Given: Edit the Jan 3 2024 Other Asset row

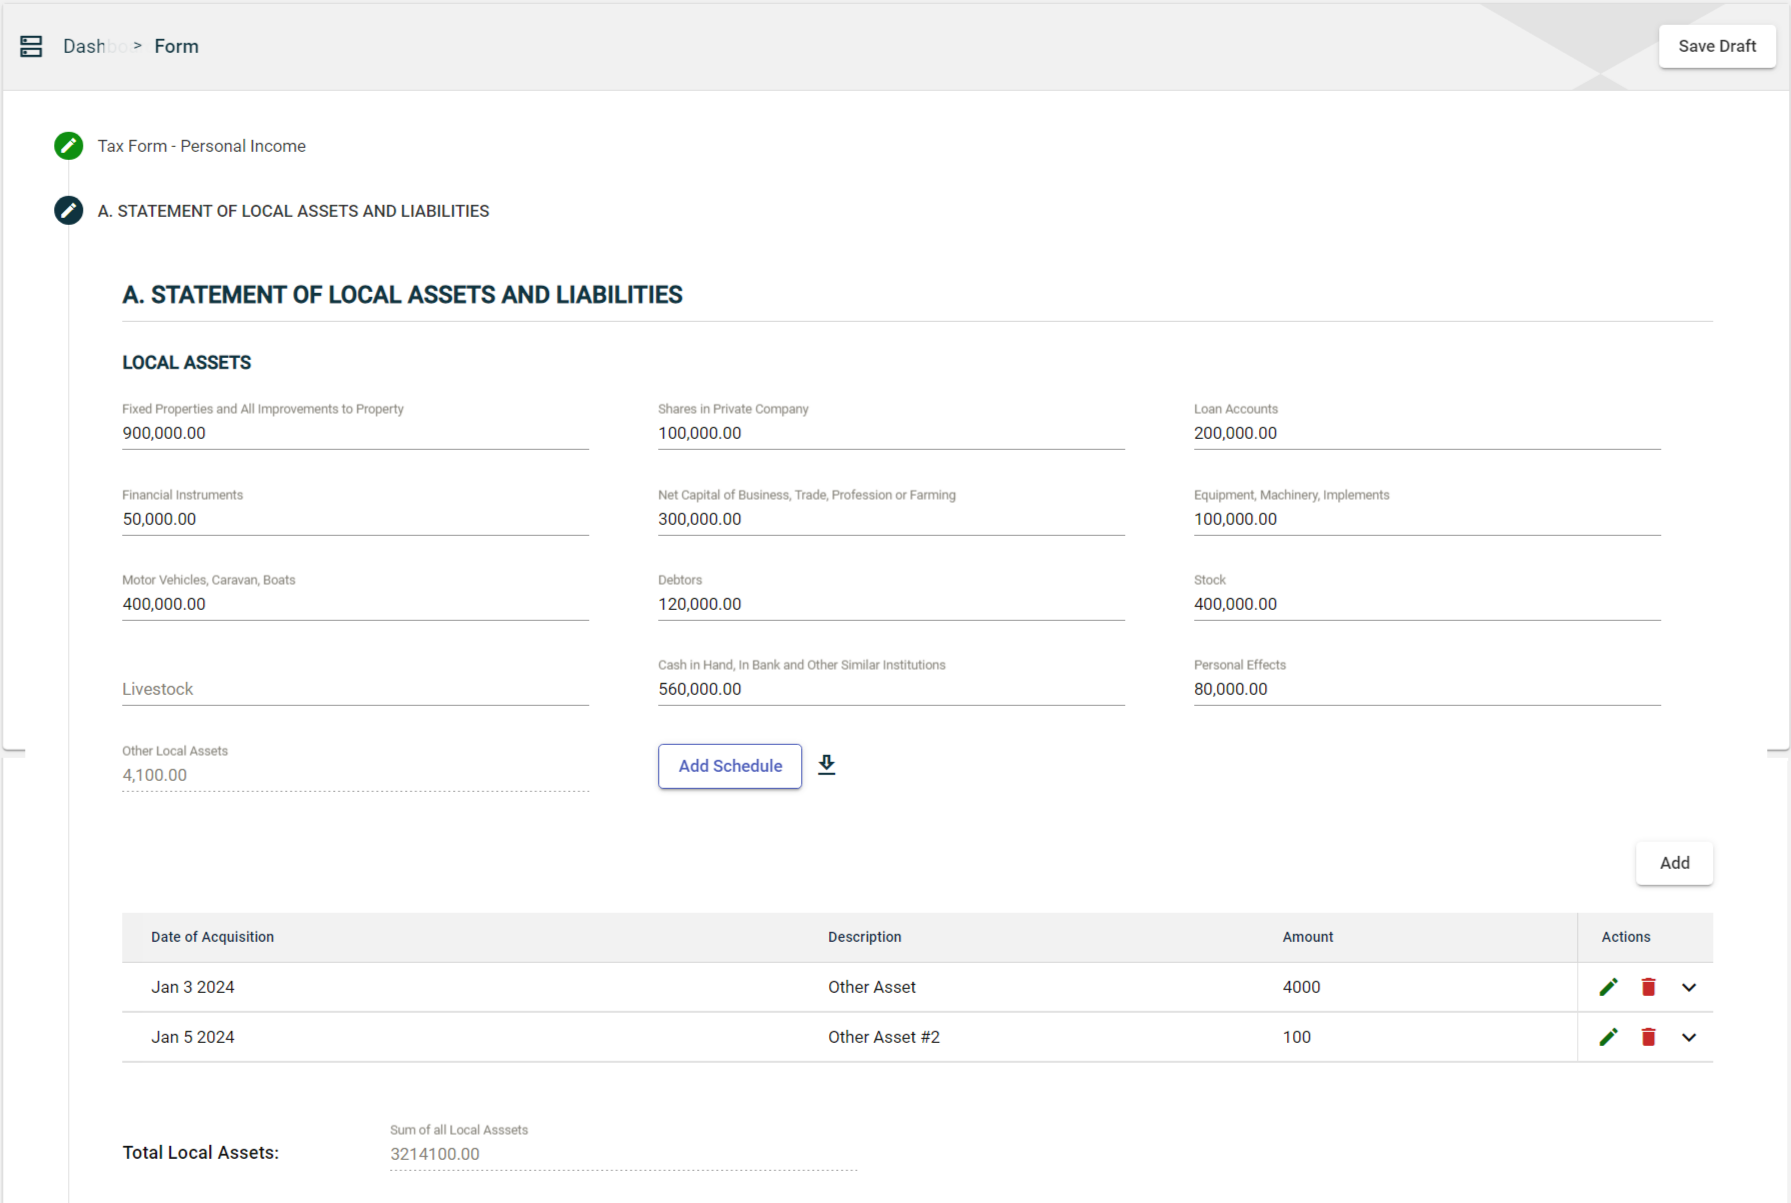Looking at the screenshot, I should [x=1608, y=987].
